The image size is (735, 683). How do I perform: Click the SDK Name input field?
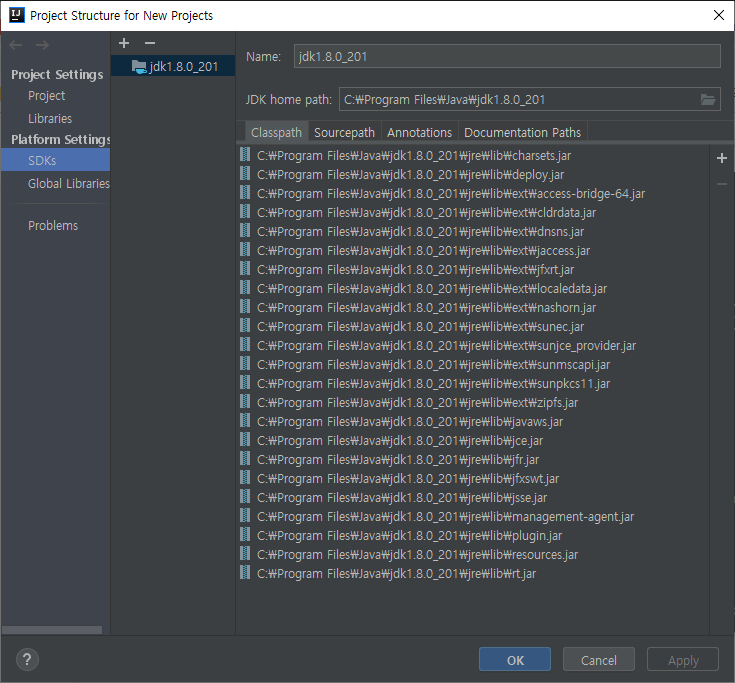tap(507, 56)
